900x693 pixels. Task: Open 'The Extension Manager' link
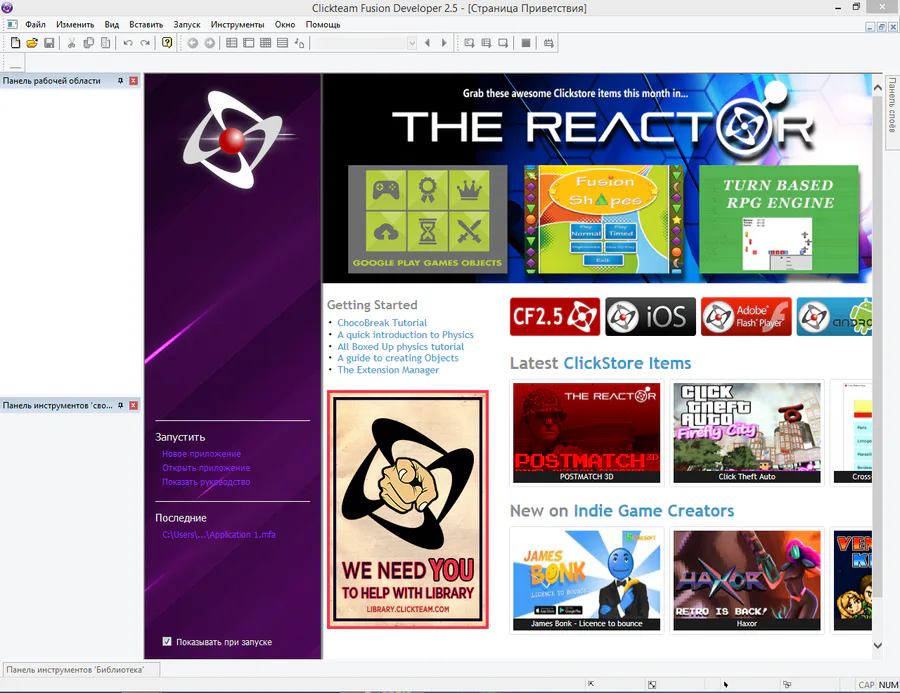tap(388, 370)
